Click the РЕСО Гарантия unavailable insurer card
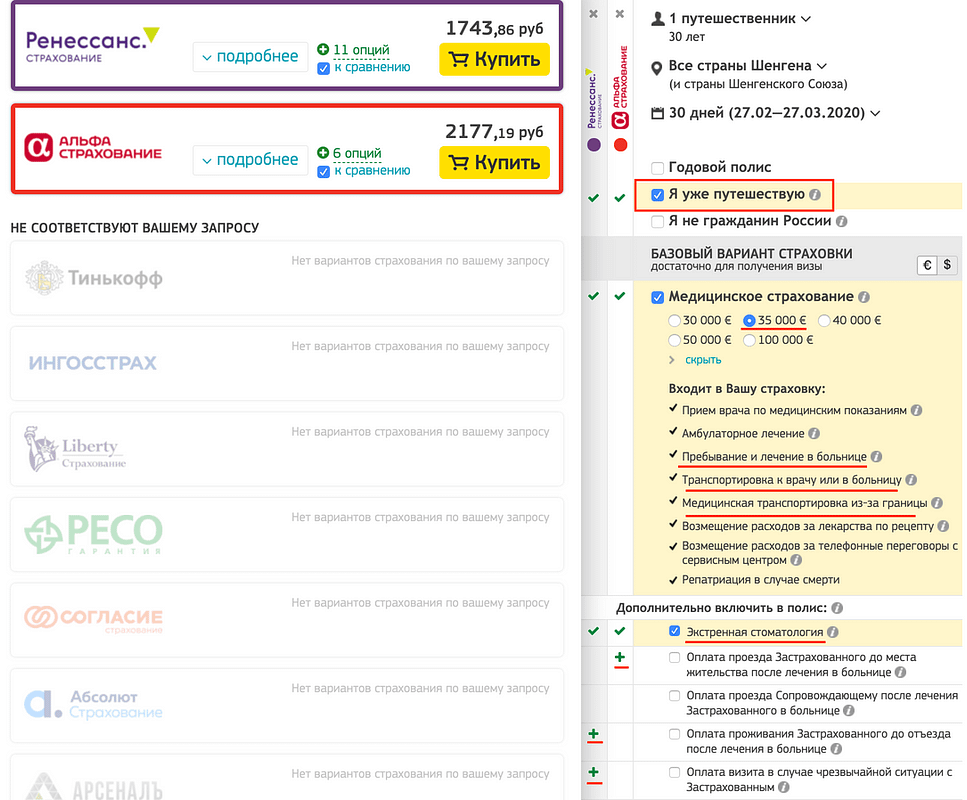967x800 pixels. click(x=287, y=535)
